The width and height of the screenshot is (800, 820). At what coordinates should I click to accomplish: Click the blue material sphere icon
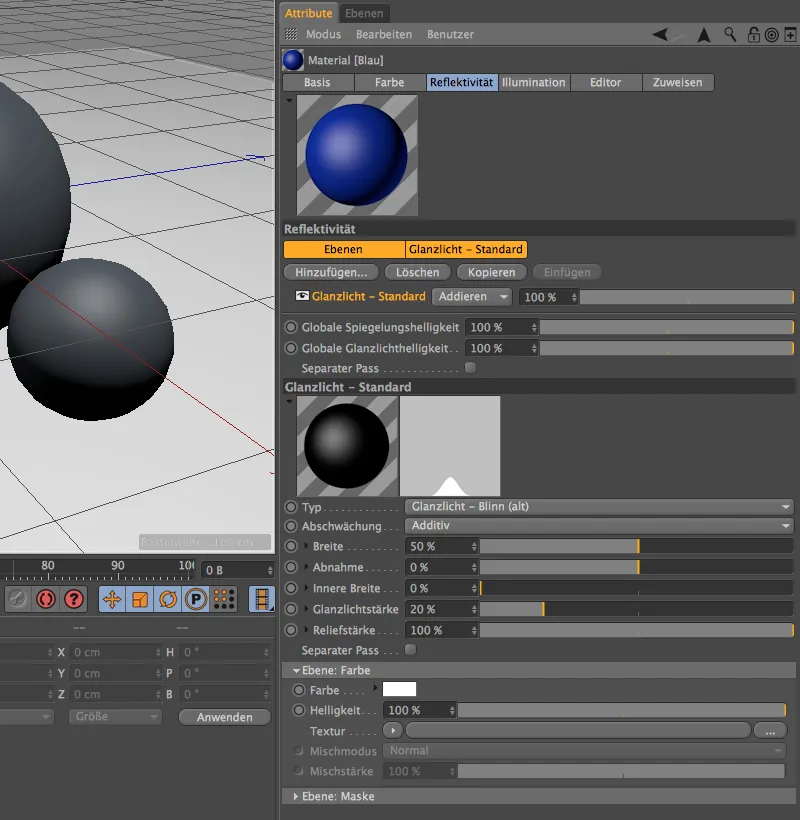pos(293,60)
